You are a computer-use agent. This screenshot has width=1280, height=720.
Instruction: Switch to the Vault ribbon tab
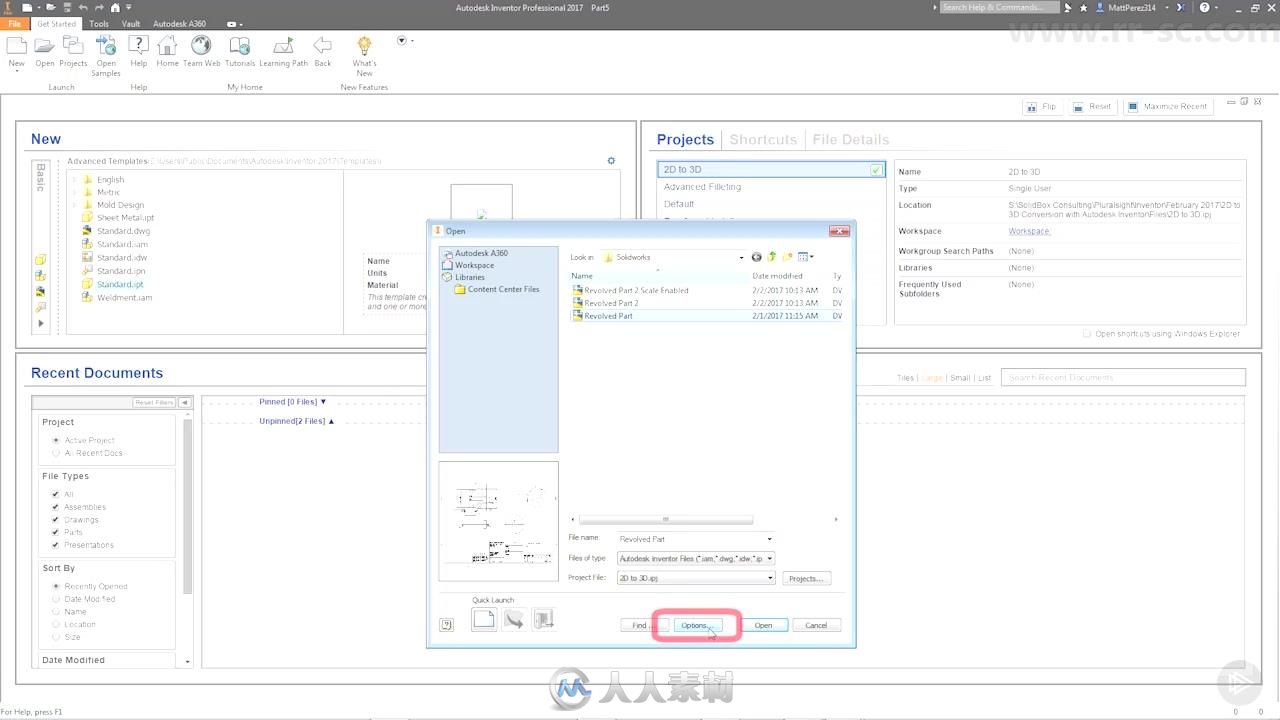click(131, 23)
